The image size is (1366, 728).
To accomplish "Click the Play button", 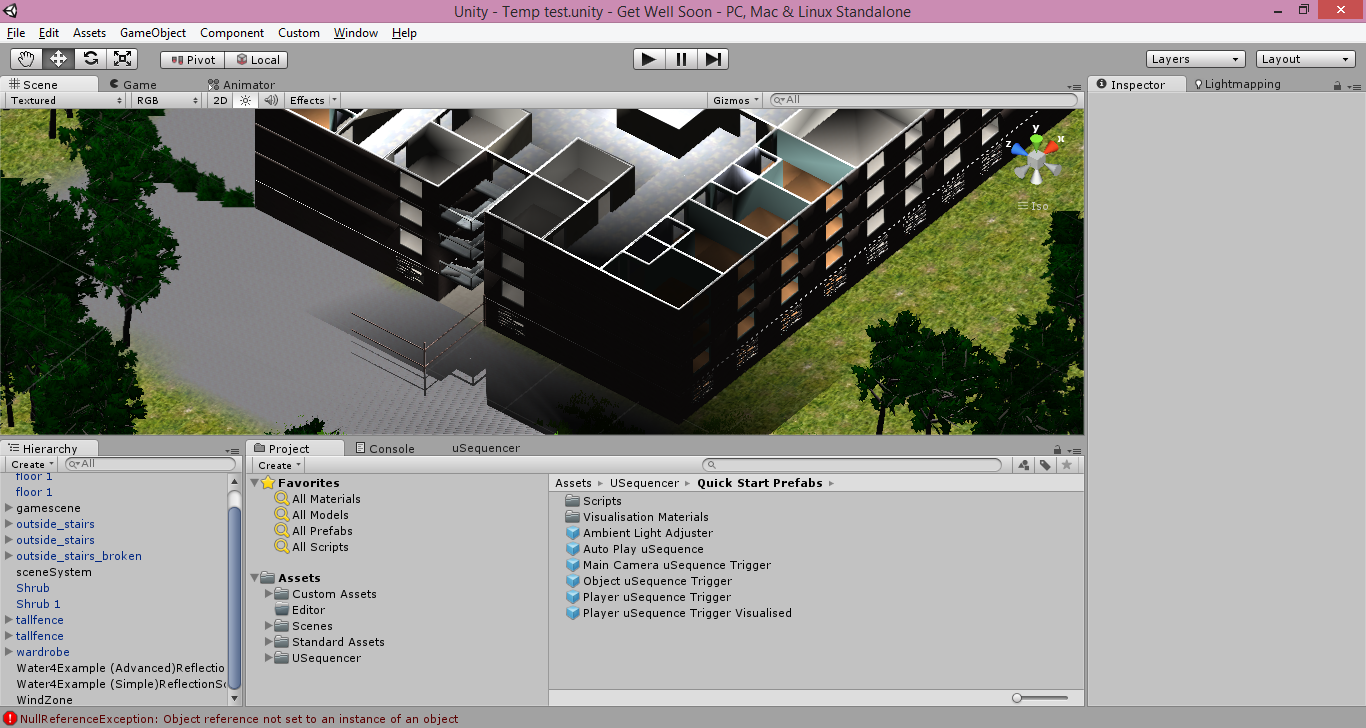I will 649,59.
